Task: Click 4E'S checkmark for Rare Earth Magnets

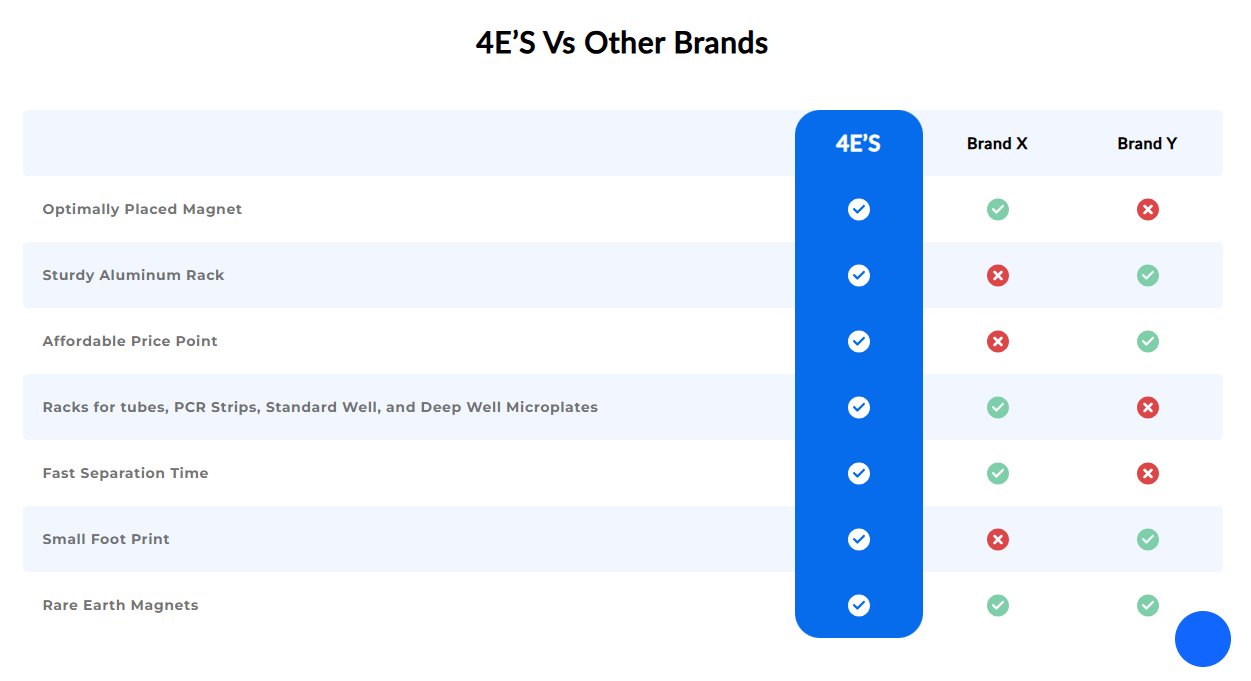Action: [859, 605]
